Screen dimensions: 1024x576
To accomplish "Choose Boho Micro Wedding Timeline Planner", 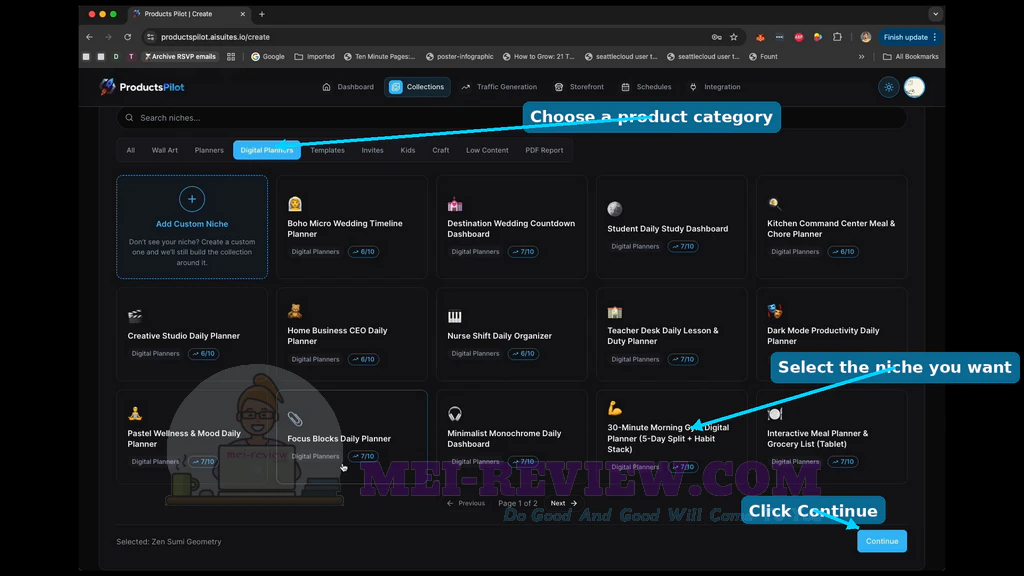I will 352,227.
